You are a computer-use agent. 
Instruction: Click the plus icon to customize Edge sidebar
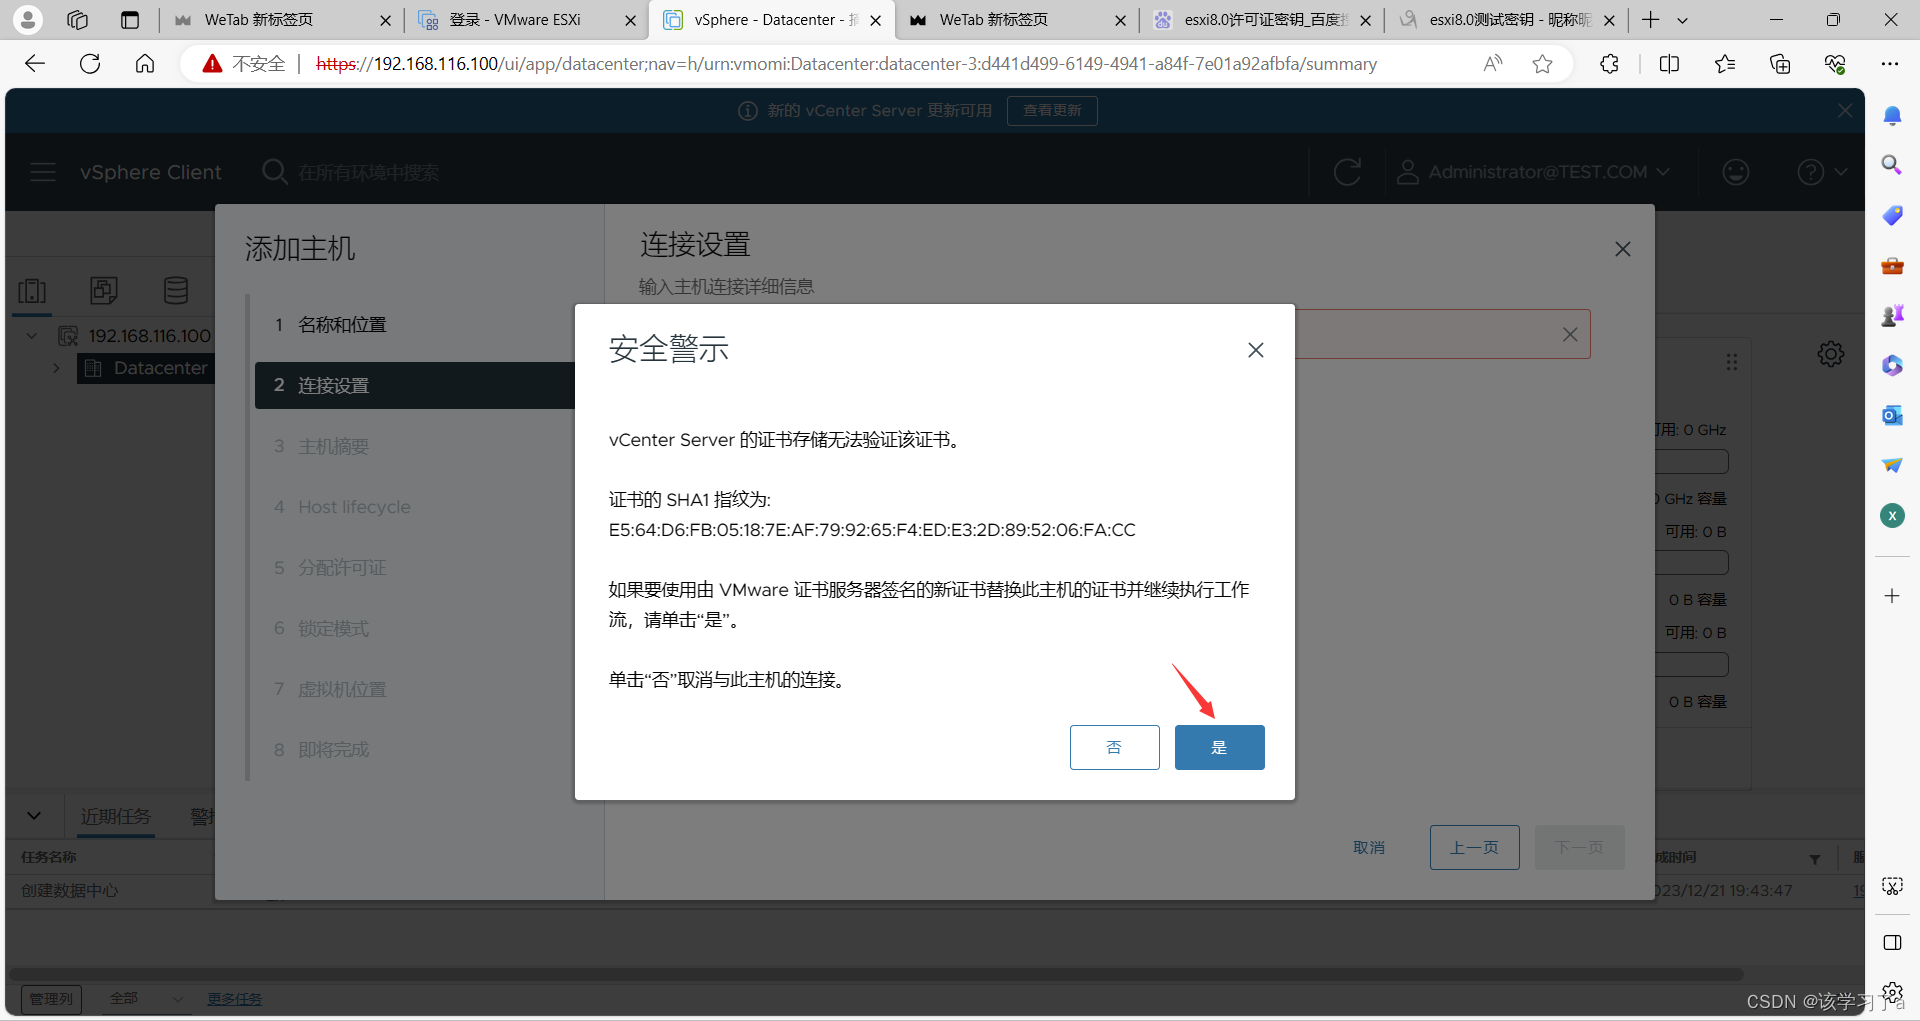[x=1892, y=596]
